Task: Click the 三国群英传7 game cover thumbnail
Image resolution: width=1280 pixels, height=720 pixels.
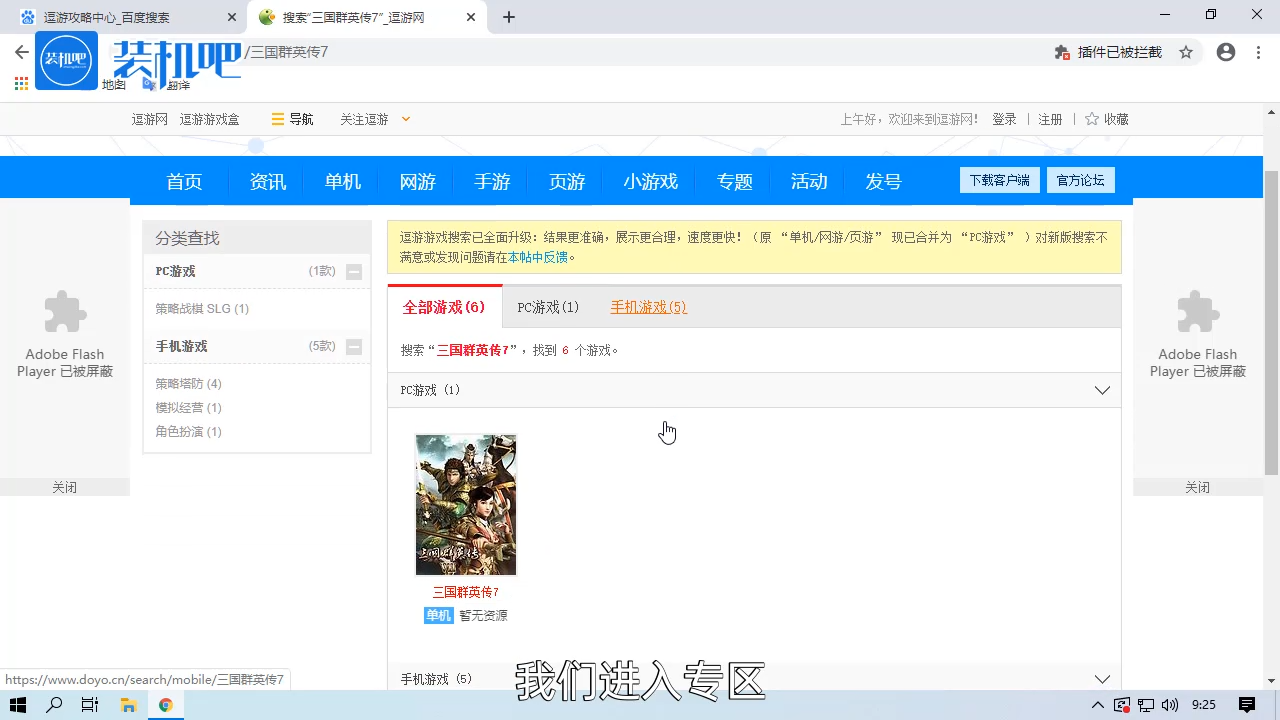Action: [x=465, y=504]
